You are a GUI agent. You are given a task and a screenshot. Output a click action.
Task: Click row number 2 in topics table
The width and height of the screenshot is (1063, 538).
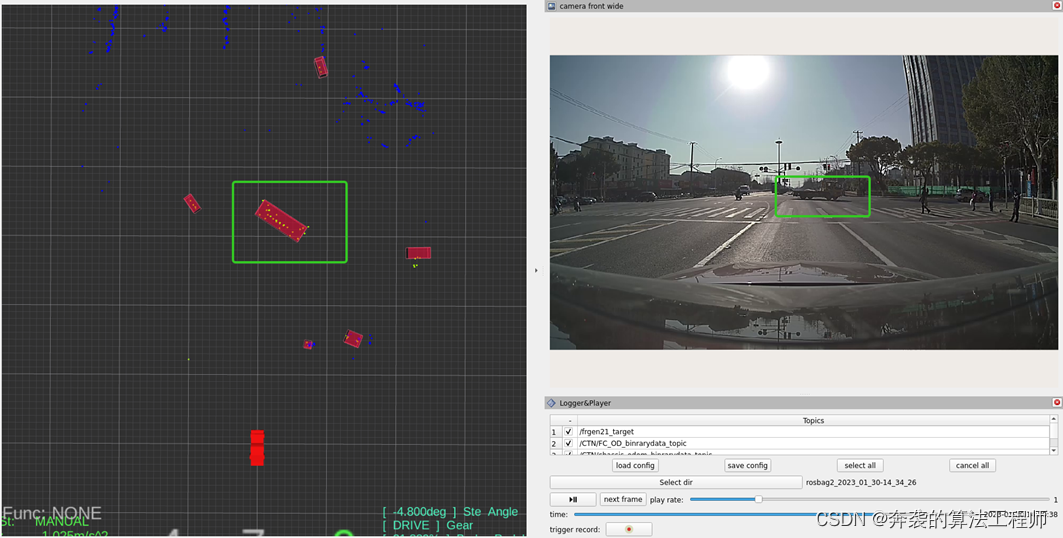pyautogui.click(x=554, y=443)
